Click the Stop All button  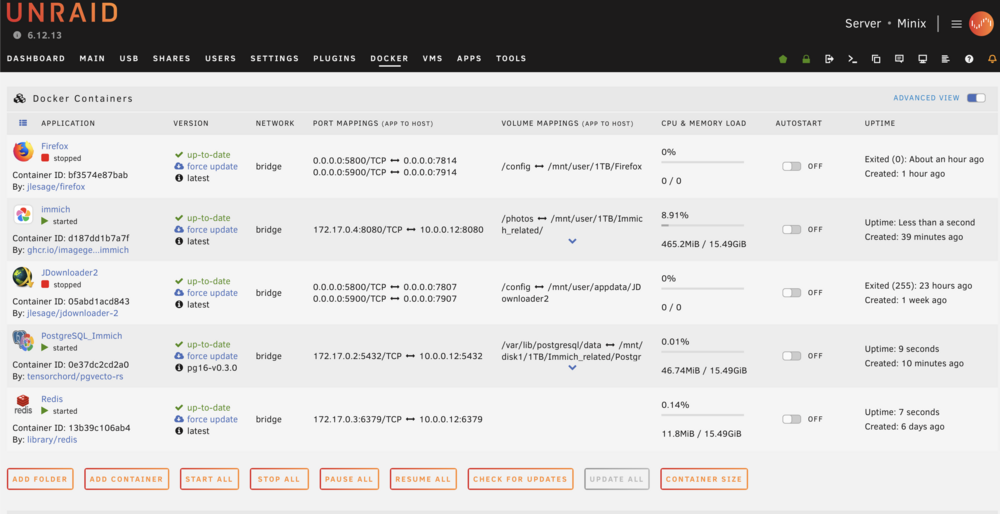pos(279,479)
